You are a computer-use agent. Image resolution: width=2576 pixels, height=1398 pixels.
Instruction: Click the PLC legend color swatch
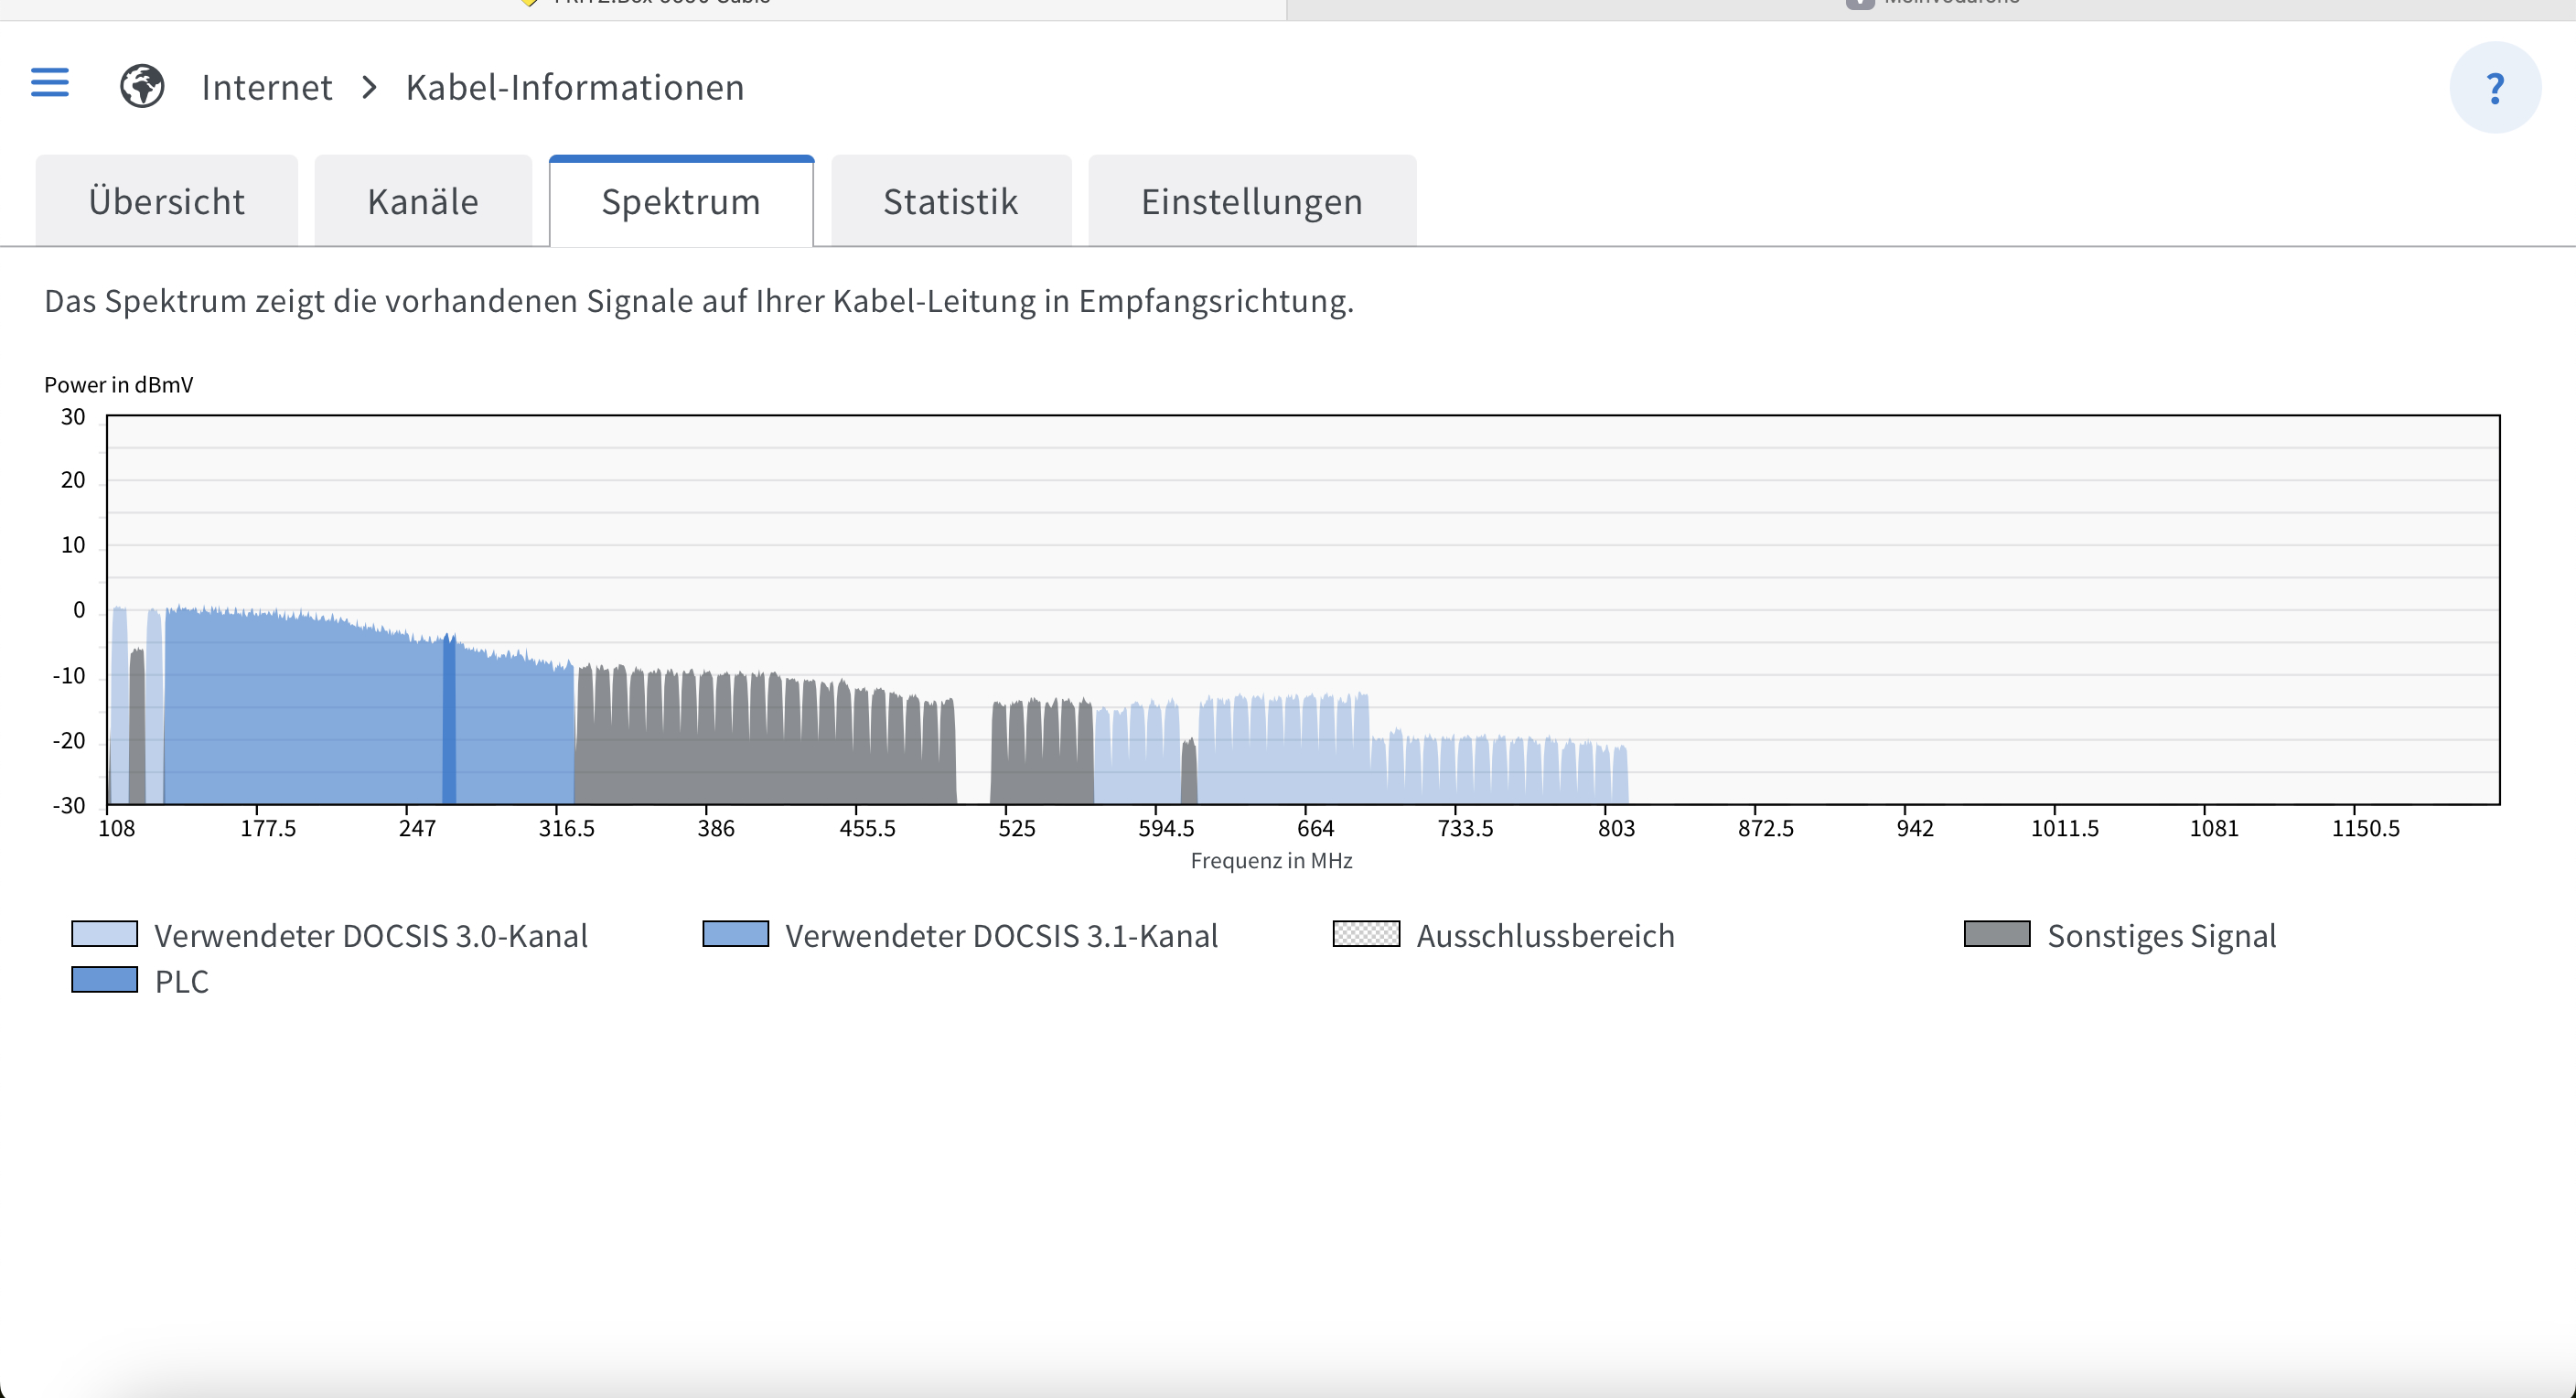click(104, 980)
